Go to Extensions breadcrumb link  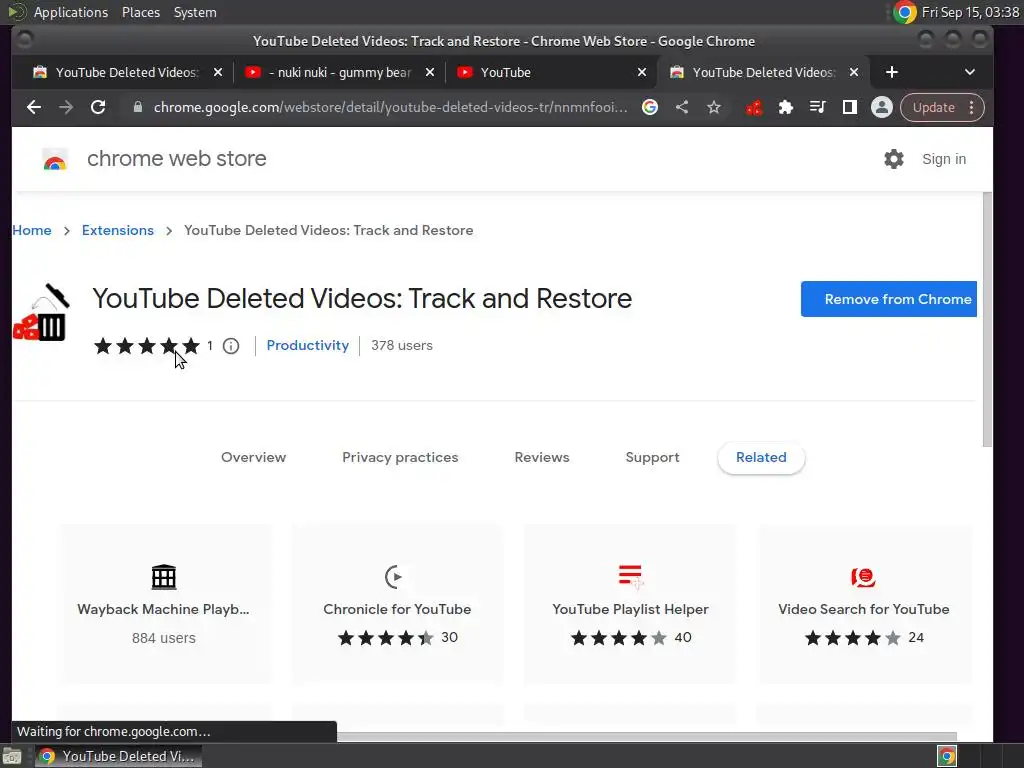(118, 230)
